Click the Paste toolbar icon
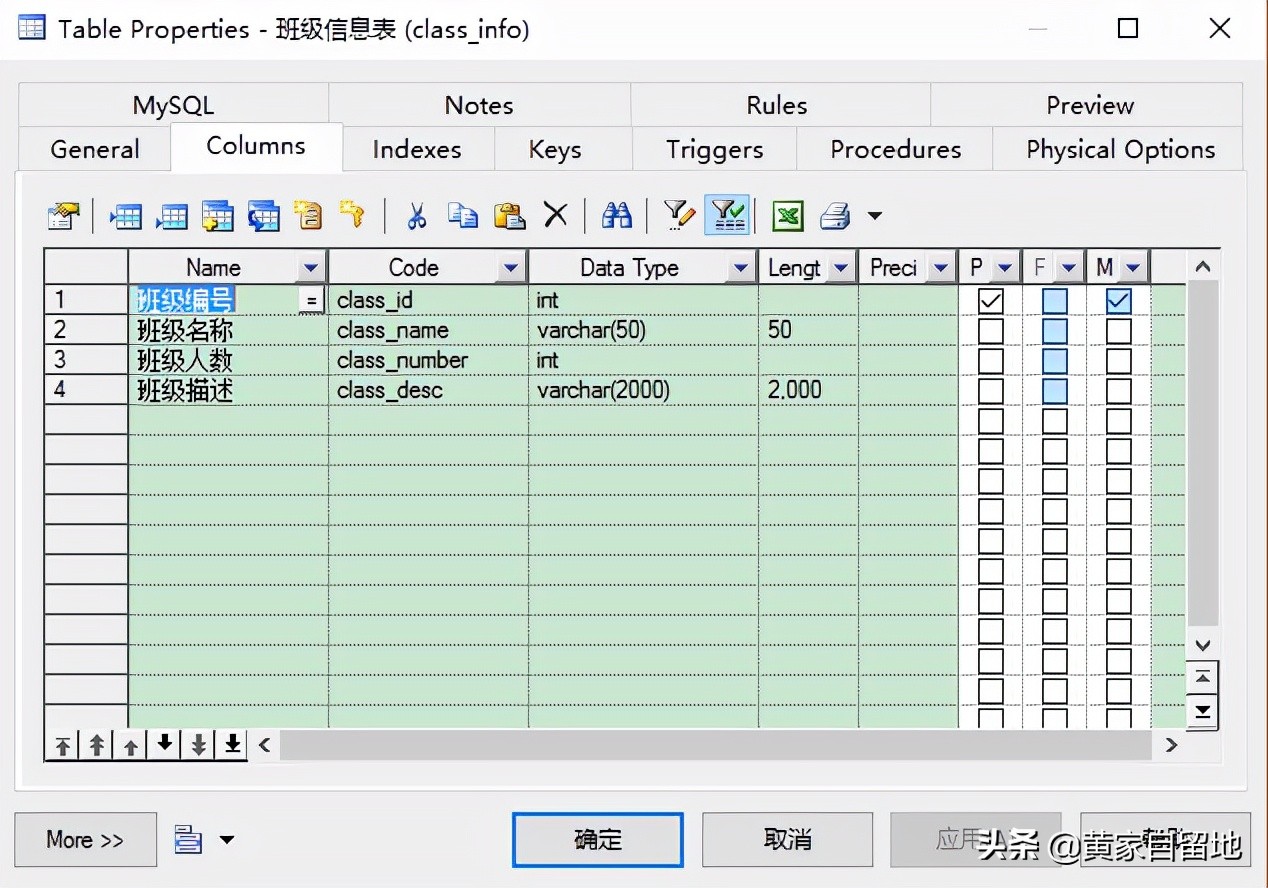The image size is (1268, 888). 508,215
